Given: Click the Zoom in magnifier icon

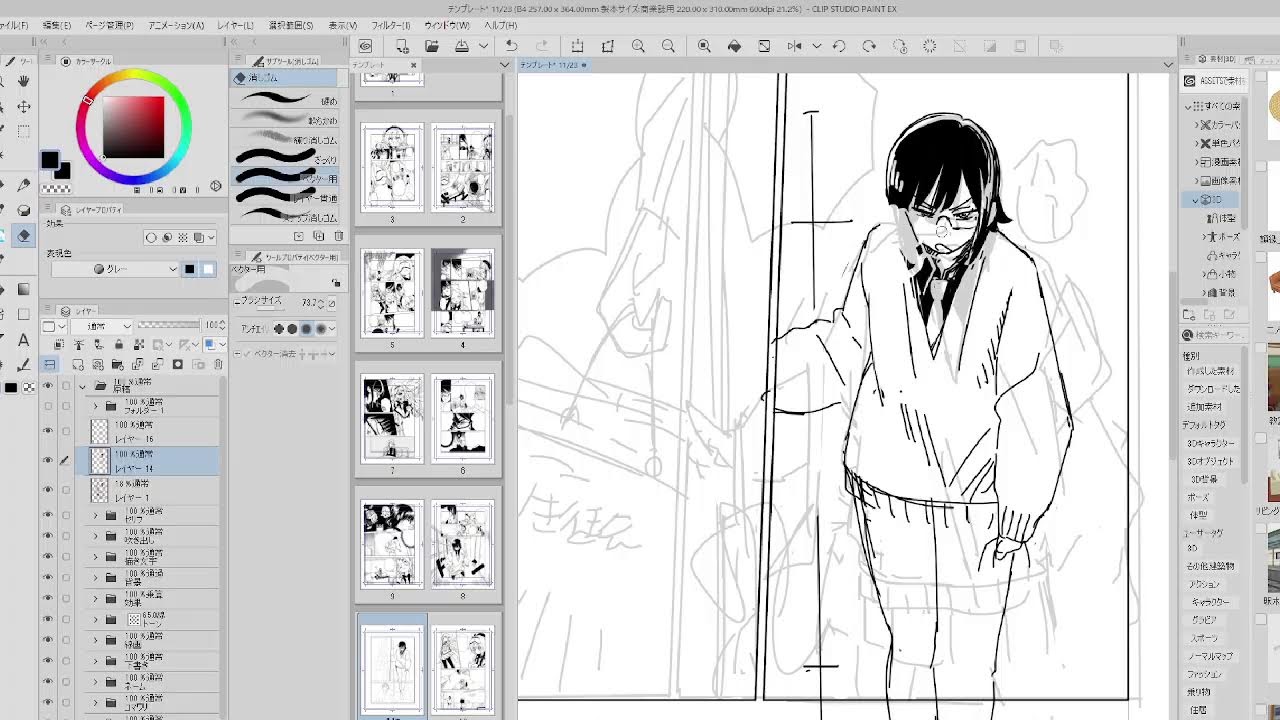Looking at the screenshot, I should (638, 46).
